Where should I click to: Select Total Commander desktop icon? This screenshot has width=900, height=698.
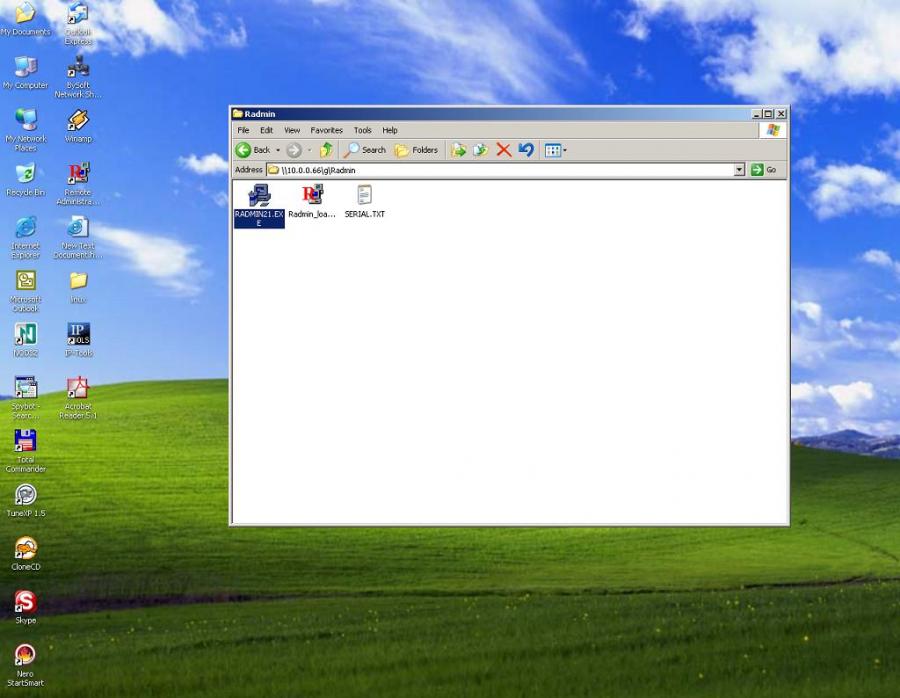click(26, 451)
